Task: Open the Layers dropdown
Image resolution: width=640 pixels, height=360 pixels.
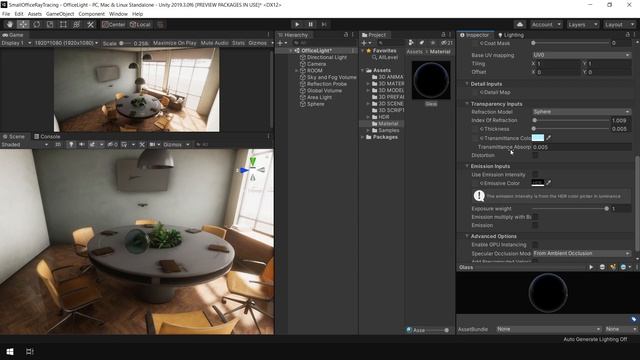Action: coord(582,24)
